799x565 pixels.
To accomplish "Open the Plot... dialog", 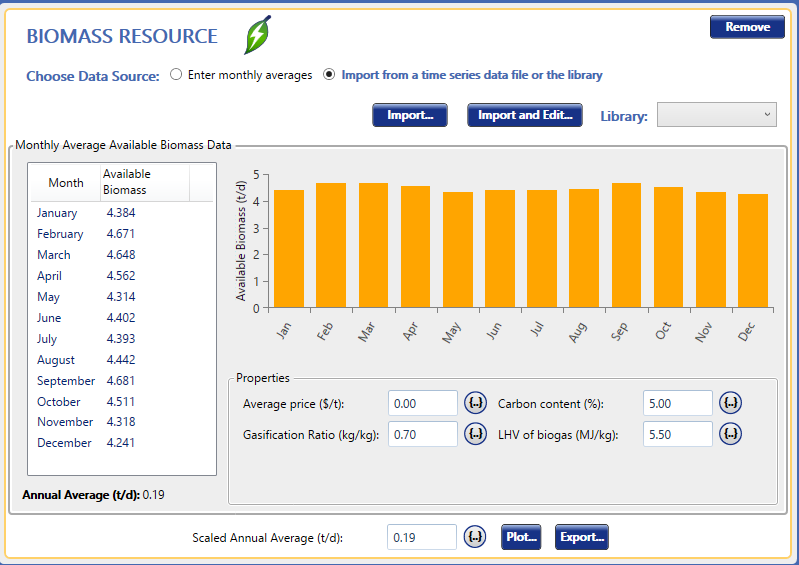I will (x=521, y=537).
